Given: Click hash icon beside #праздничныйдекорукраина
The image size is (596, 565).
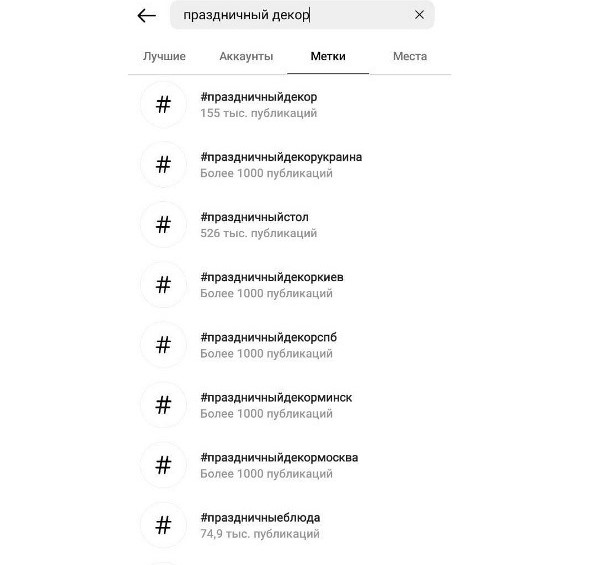Looking at the screenshot, I should (x=163, y=164).
